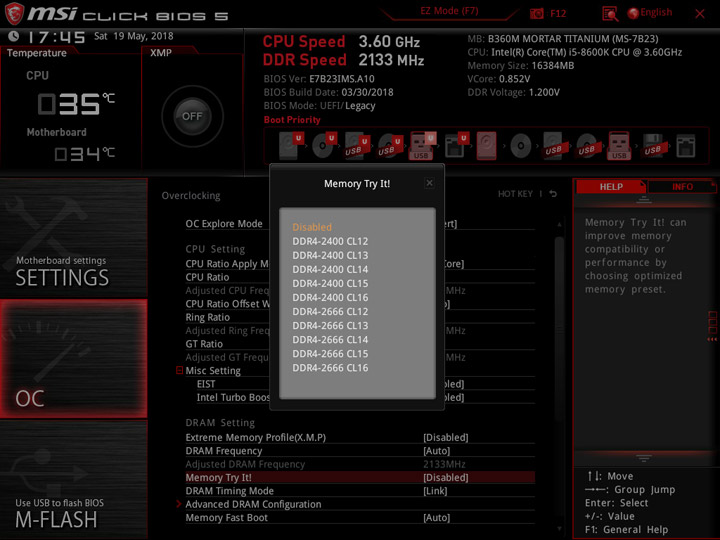This screenshot has height=540, width=720.
Task: Select UEFI hard disk boot device icon
Action: coord(292,146)
